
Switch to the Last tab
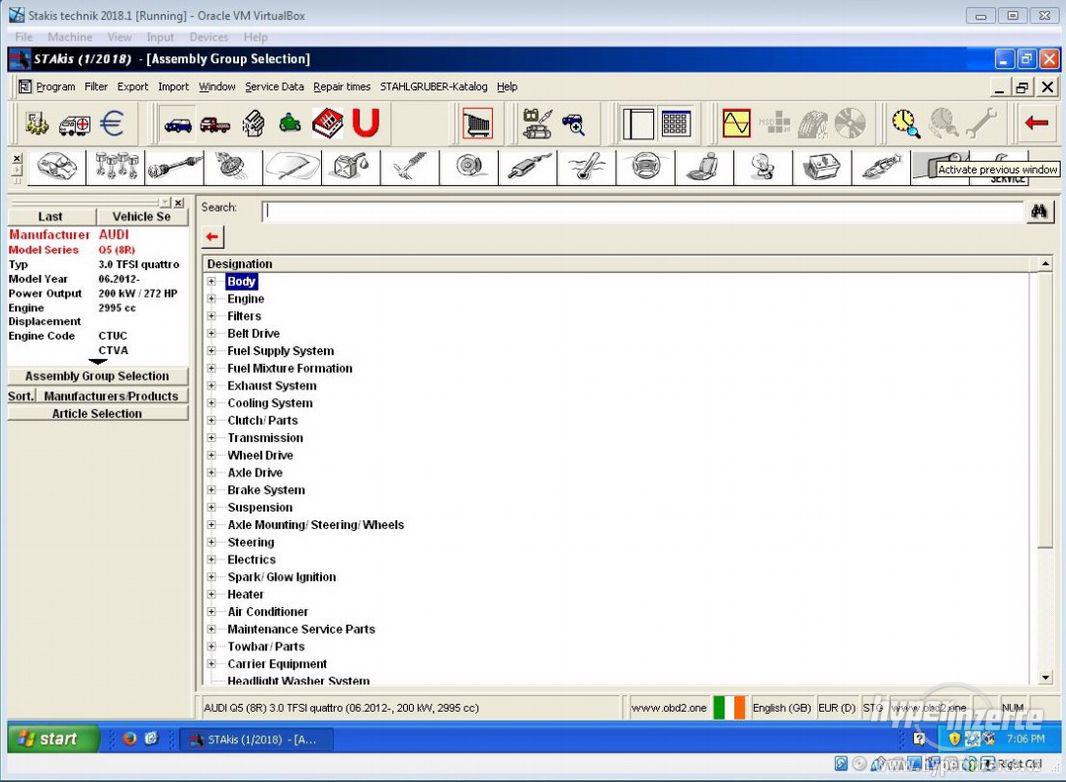click(50, 216)
